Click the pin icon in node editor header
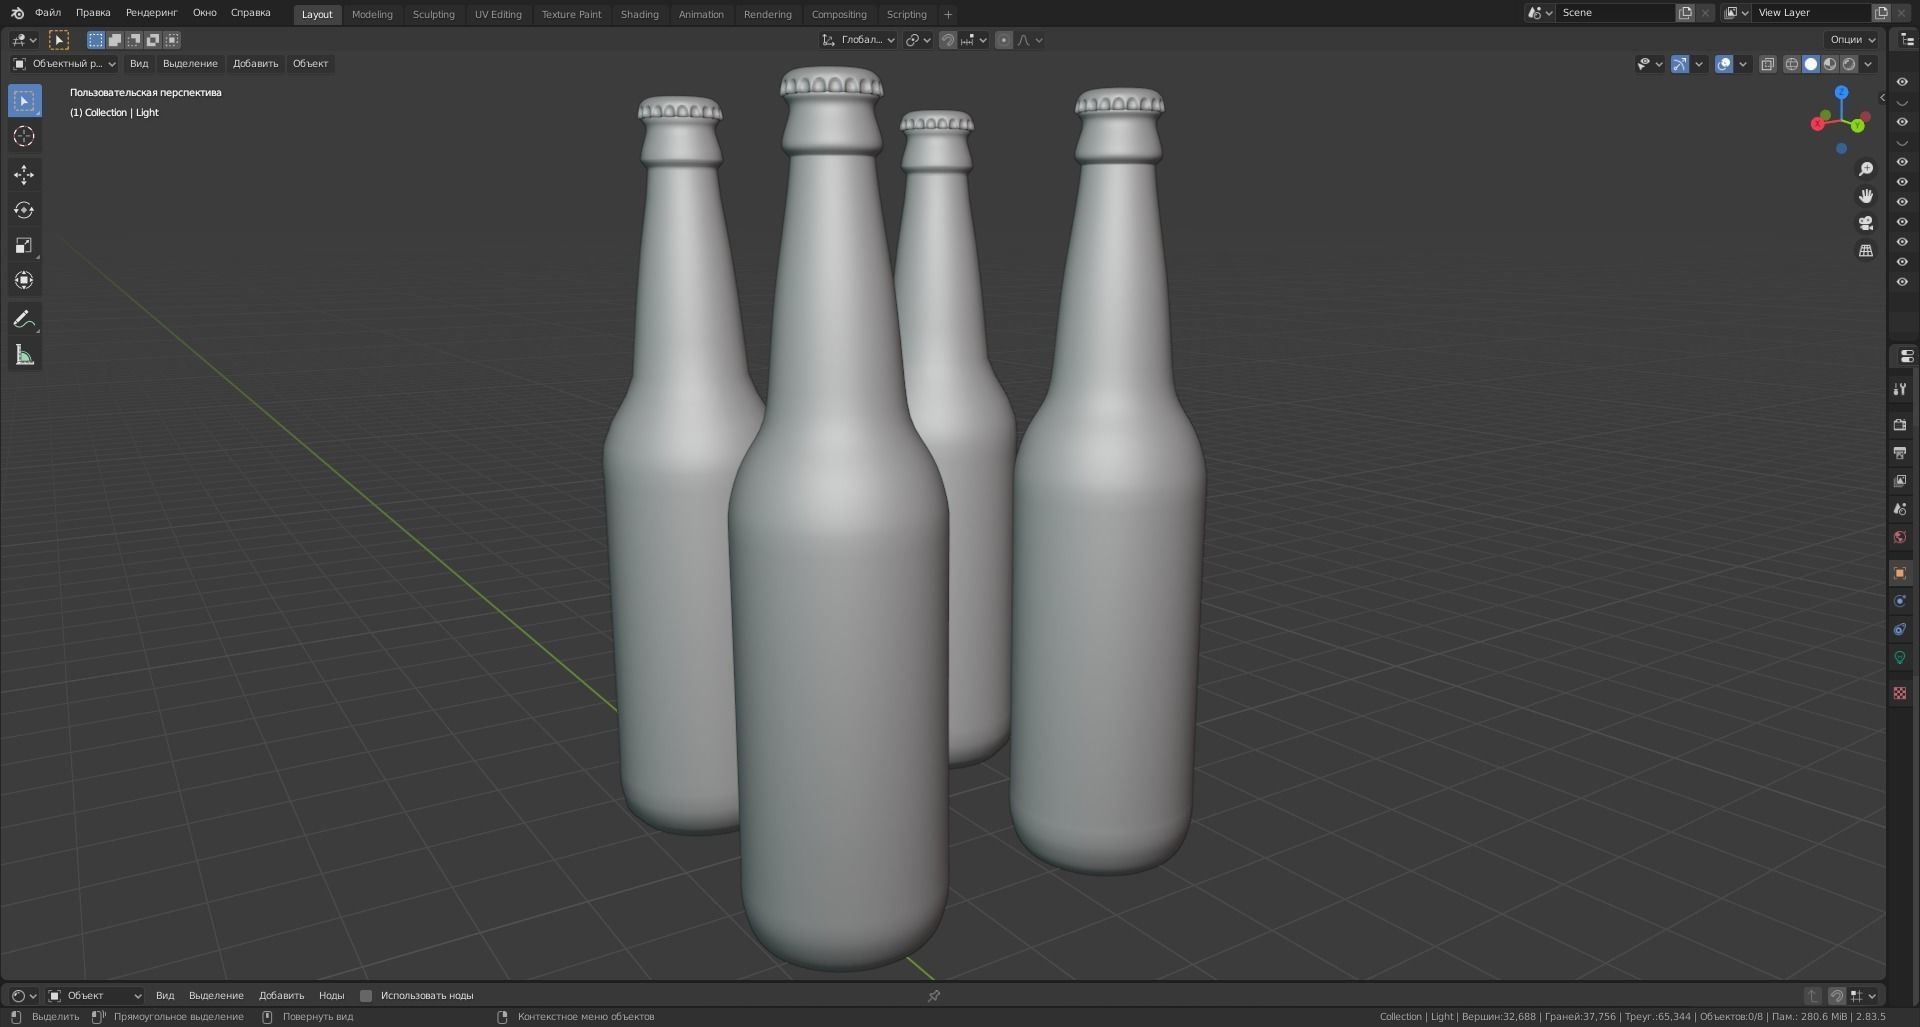Viewport: 1920px width, 1027px height. coord(934,996)
